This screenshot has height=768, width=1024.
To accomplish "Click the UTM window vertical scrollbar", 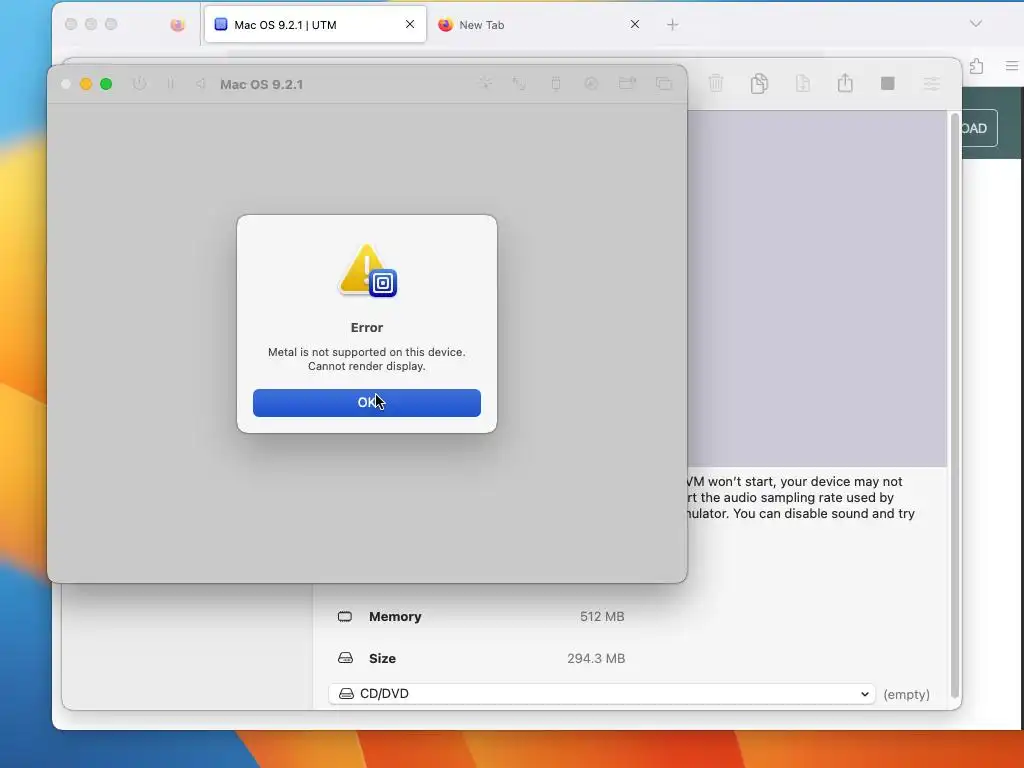I will tap(954, 405).
